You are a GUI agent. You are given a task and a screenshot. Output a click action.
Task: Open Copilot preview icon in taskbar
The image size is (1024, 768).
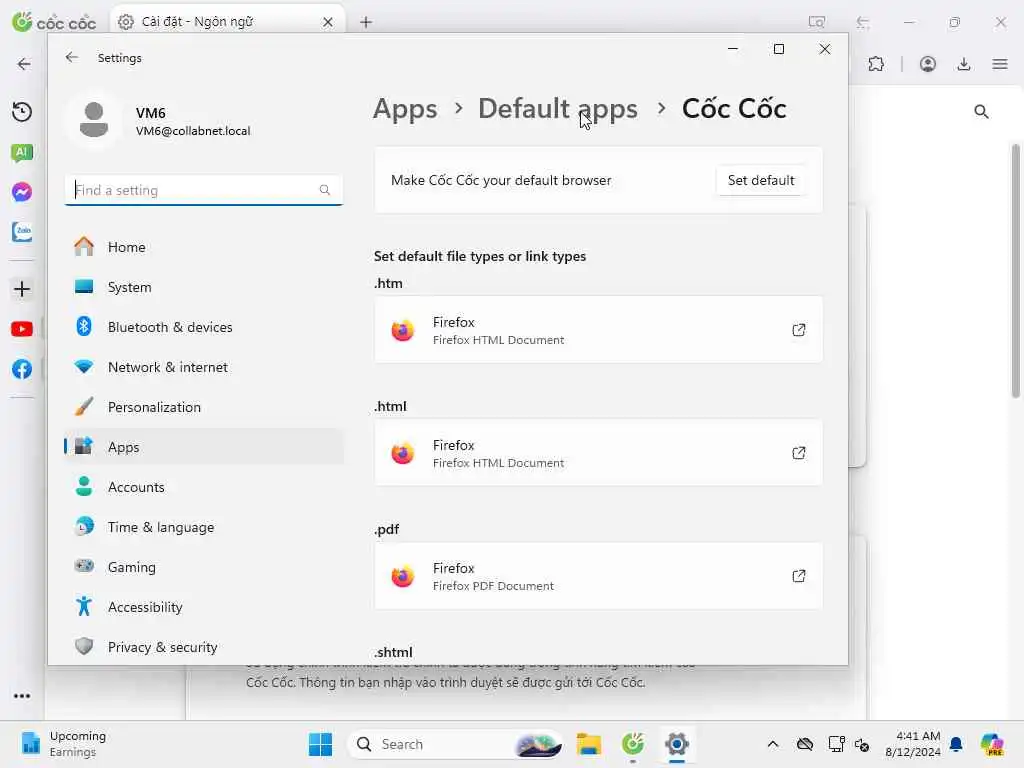(x=992, y=744)
